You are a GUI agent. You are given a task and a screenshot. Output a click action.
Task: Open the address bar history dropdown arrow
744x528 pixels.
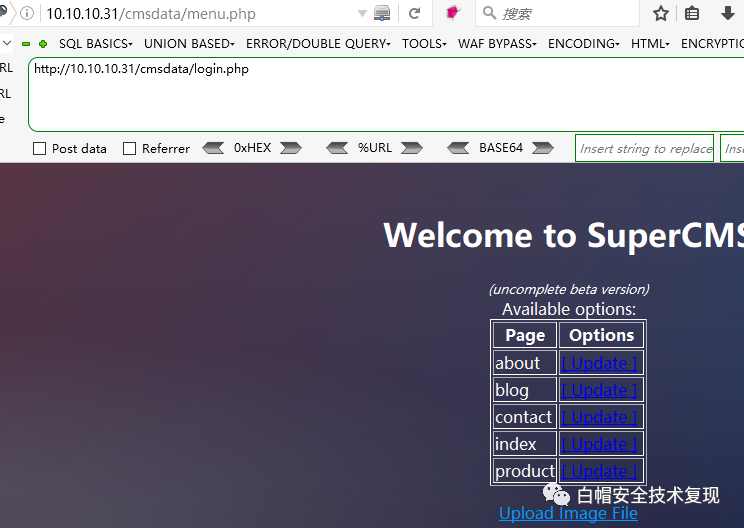tap(362, 14)
